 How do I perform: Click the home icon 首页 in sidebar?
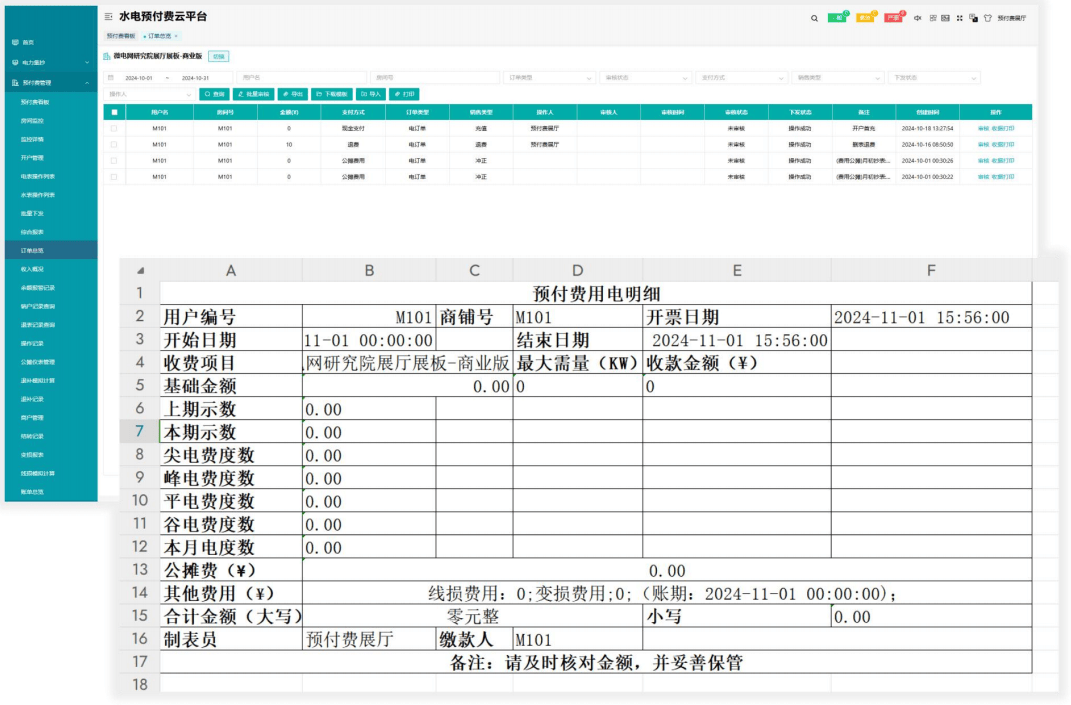pos(15,42)
